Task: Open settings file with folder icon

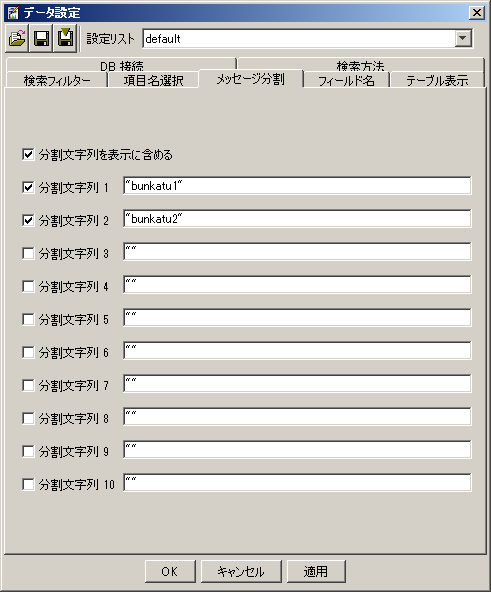Action: pyautogui.click(x=17, y=38)
